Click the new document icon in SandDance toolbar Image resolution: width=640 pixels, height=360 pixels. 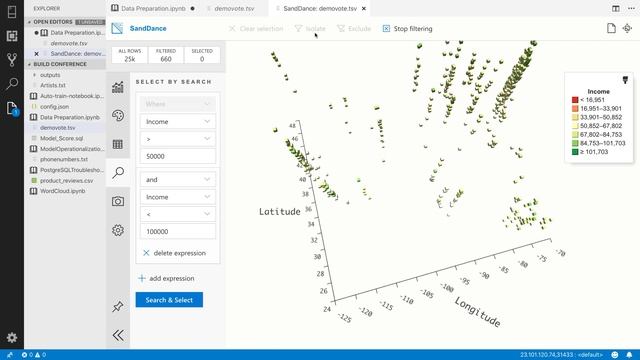click(x=611, y=28)
